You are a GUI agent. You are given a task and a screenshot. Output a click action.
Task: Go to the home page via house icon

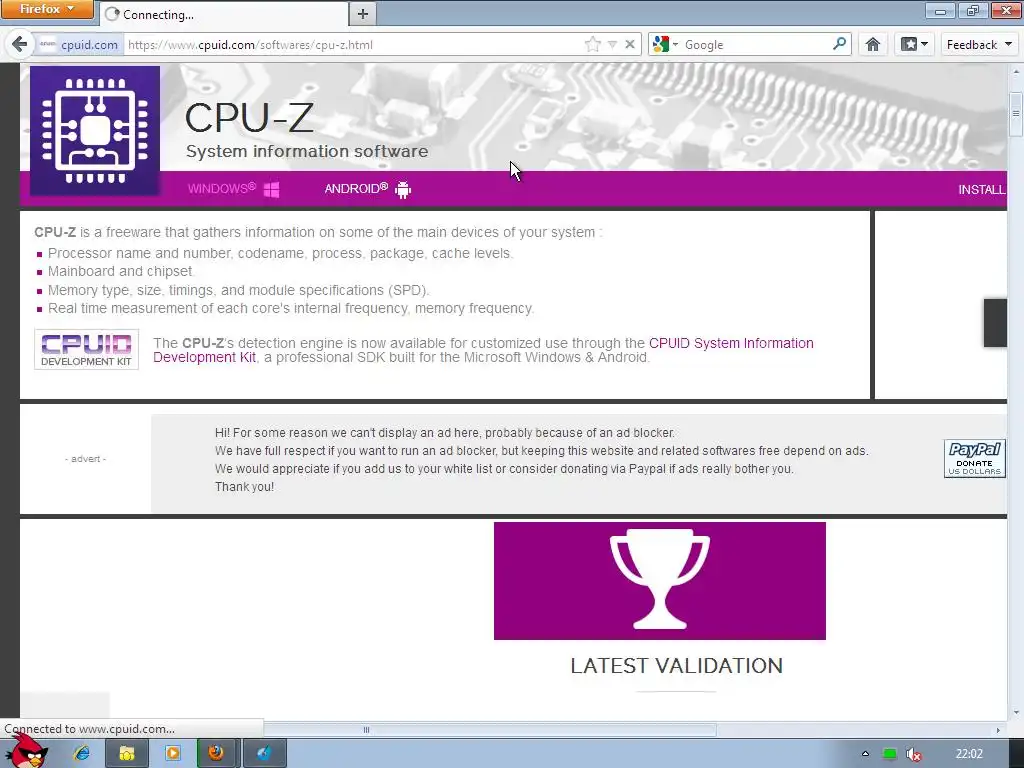872,44
